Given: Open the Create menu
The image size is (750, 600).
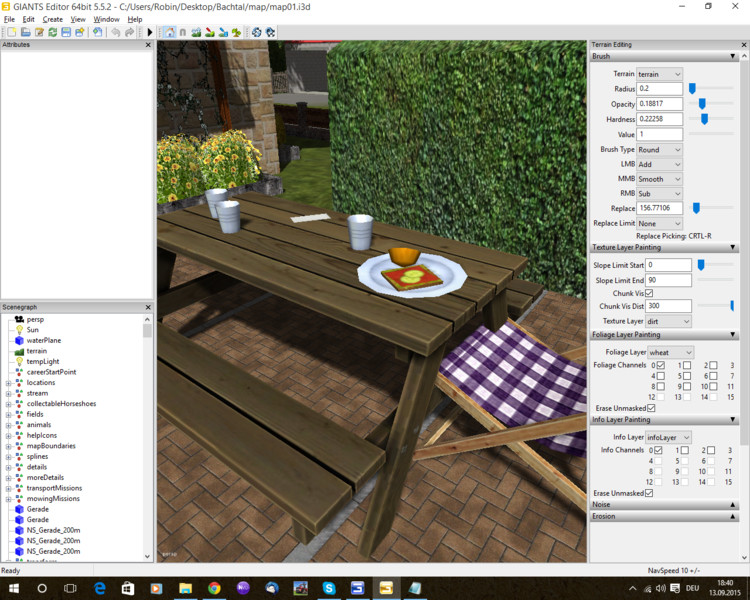Looking at the screenshot, I should 52,19.
